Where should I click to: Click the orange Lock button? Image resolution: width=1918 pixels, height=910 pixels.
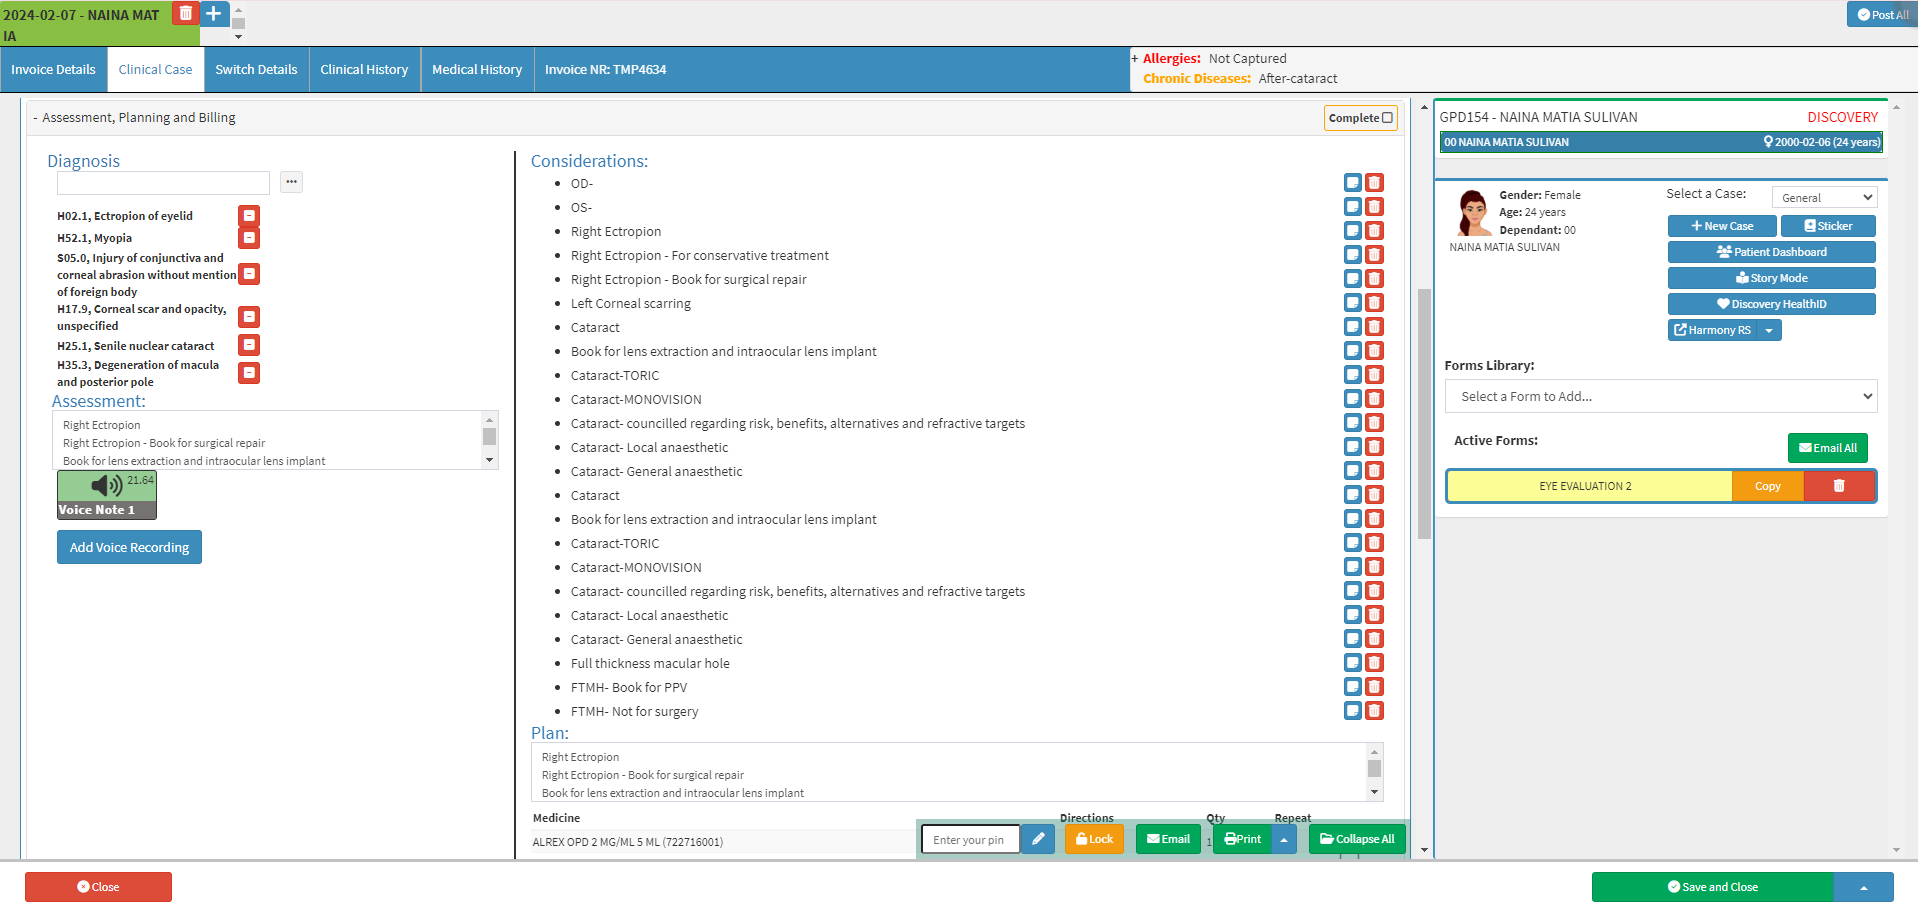click(1094, 839)
